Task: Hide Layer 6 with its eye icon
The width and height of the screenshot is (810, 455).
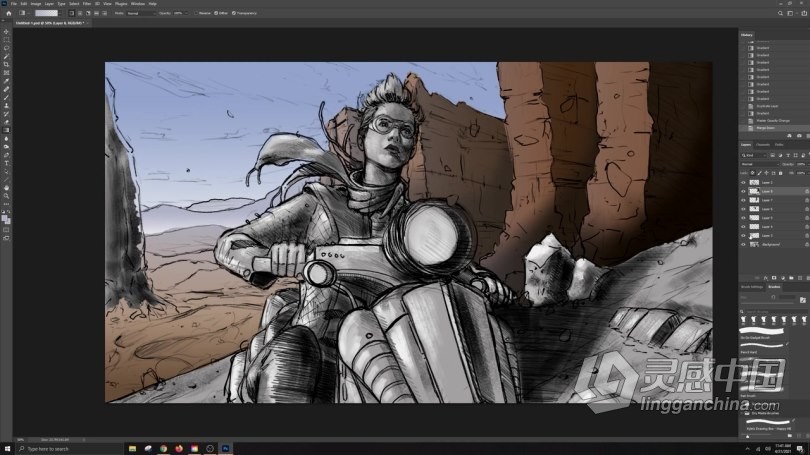Action: (743, 209)
